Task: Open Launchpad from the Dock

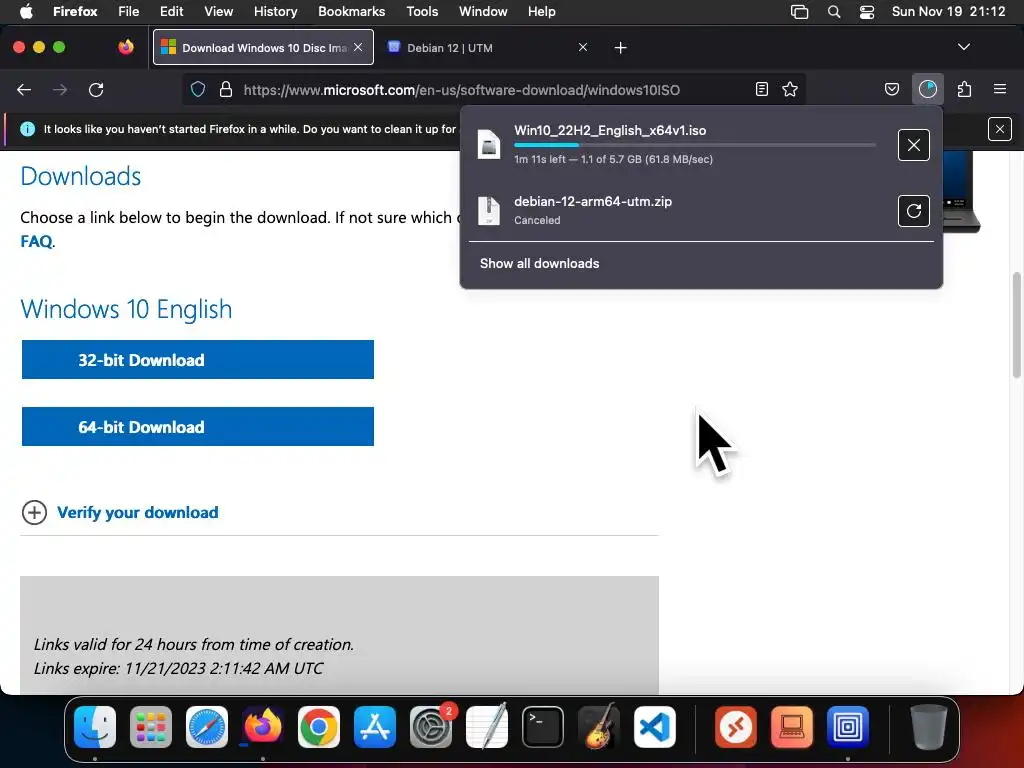Action: coord(151,727)
